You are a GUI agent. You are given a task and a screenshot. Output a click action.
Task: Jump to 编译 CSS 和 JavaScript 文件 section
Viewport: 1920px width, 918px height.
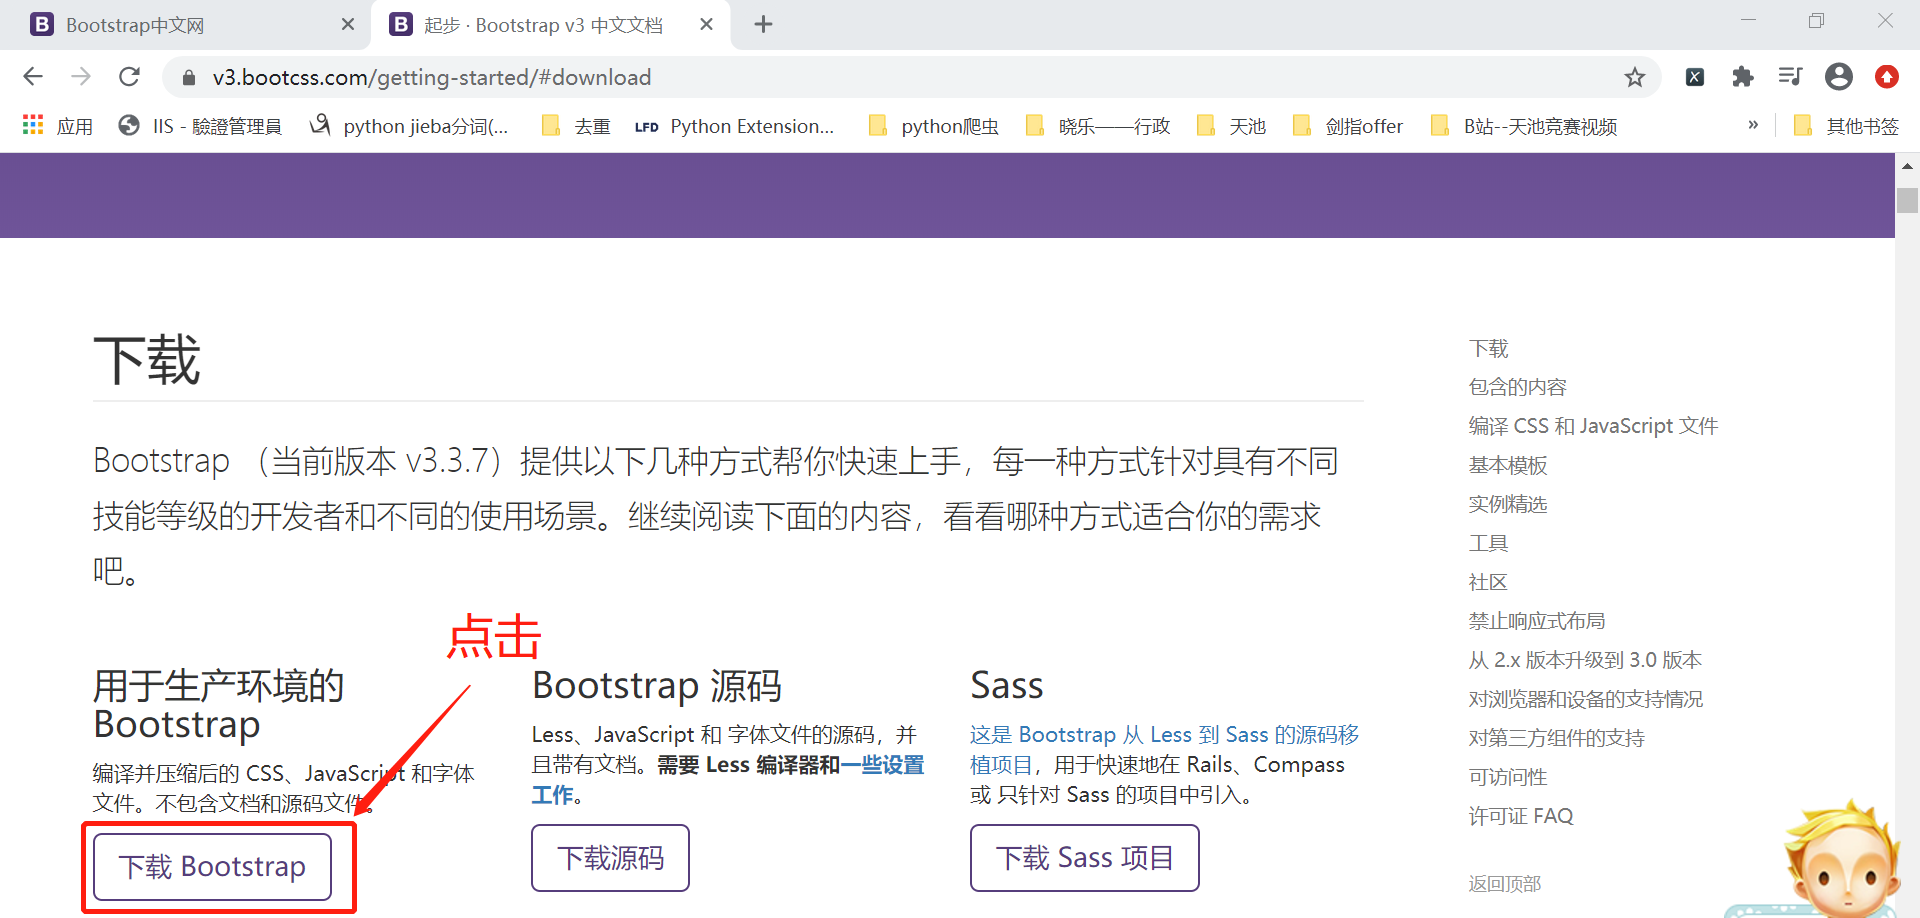(1593, 427)
